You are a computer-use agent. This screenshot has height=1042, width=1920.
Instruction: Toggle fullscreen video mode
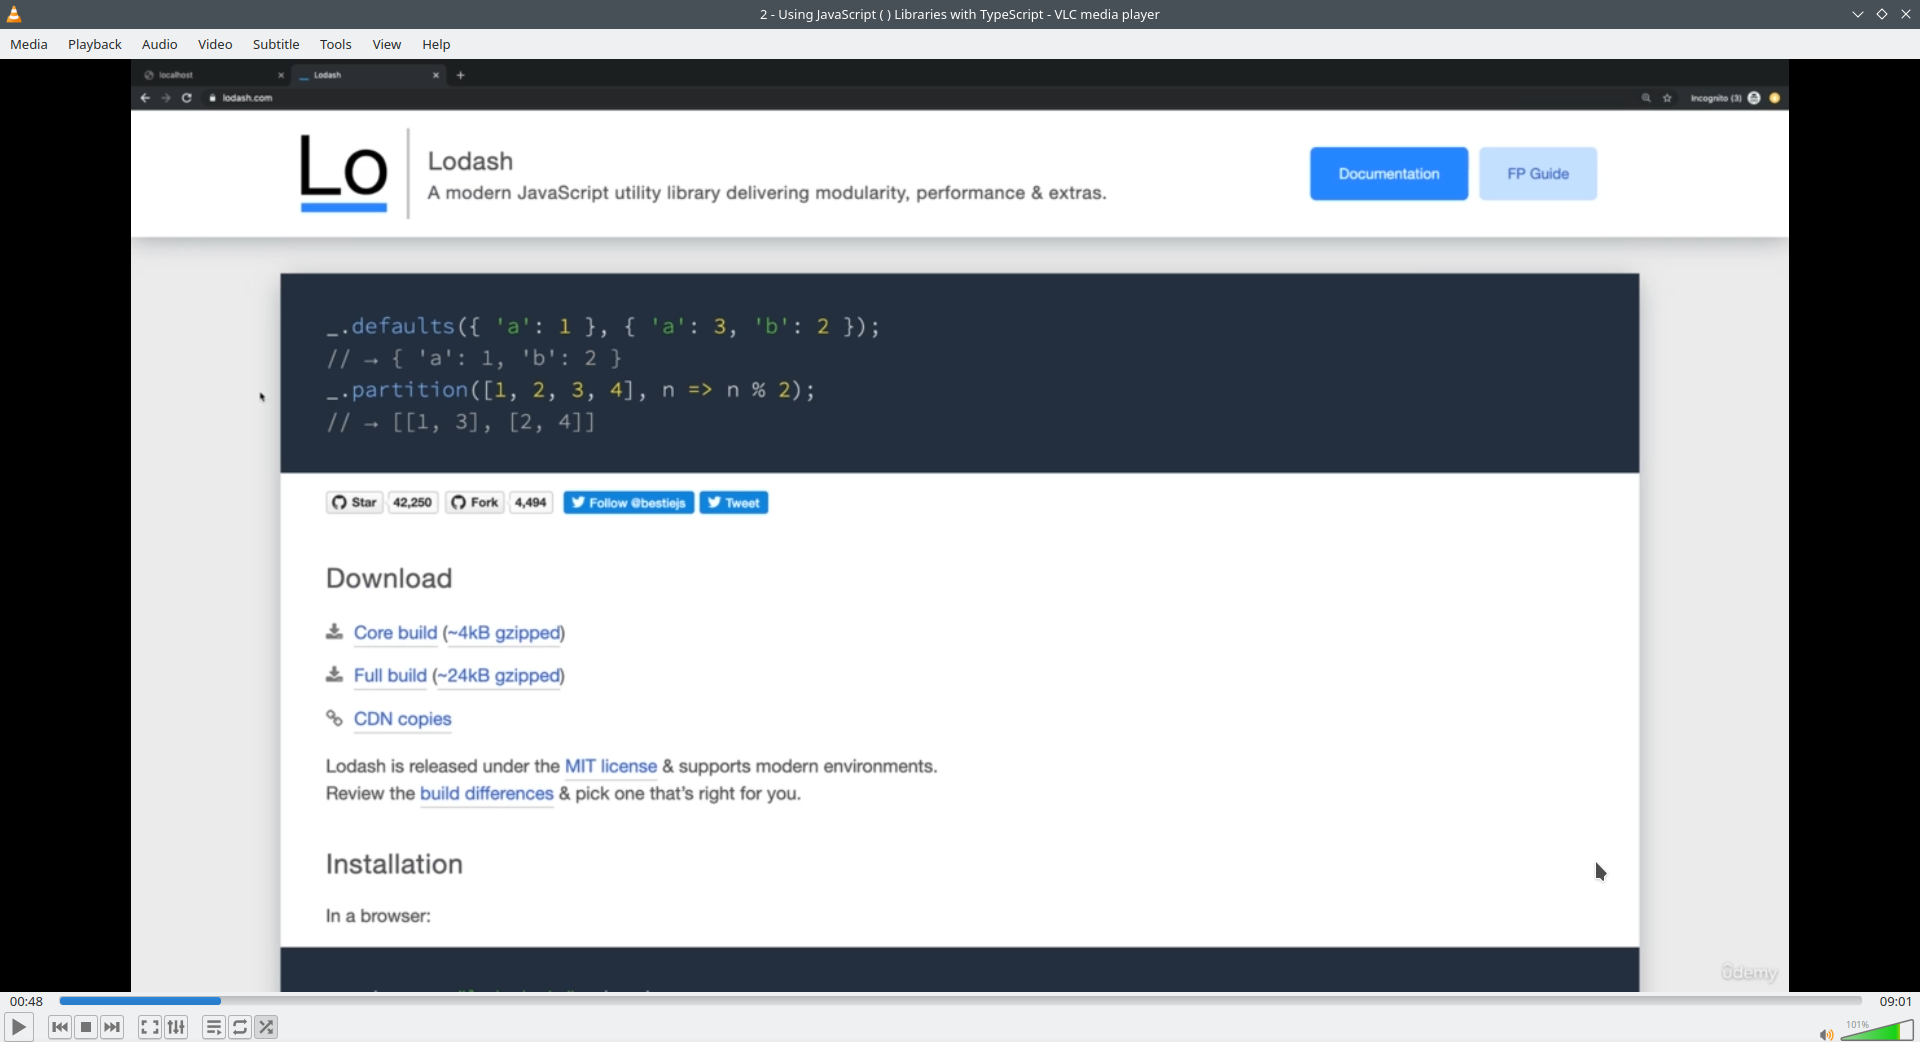coord(149,1027)
